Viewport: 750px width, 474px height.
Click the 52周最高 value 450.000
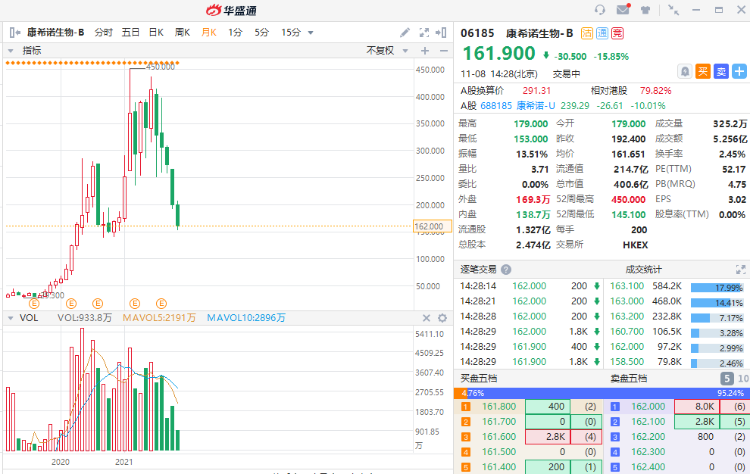628,199
